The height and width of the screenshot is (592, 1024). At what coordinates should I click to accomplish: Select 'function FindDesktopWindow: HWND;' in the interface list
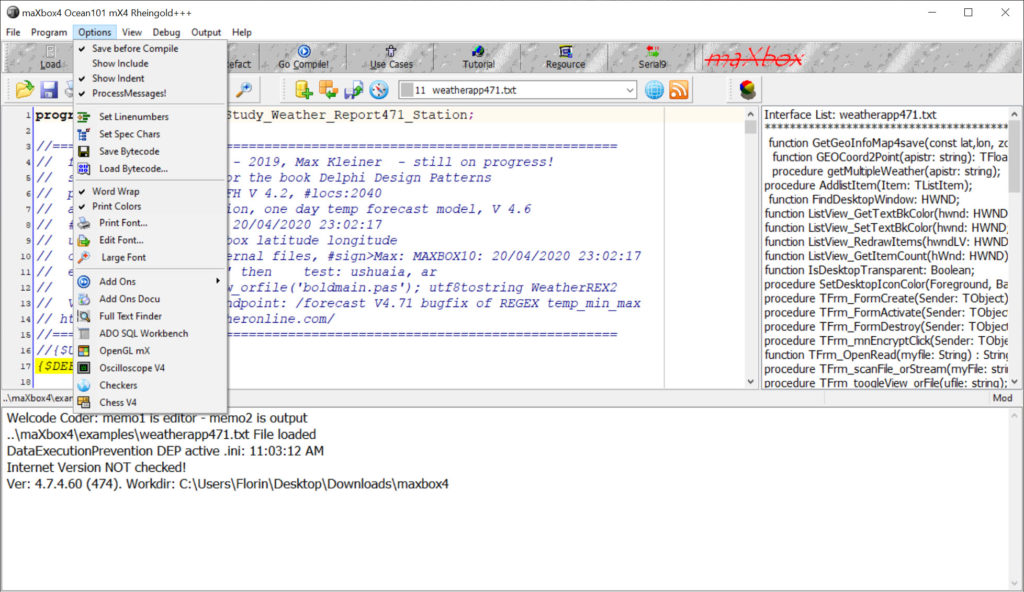click(x=863, y=199)
